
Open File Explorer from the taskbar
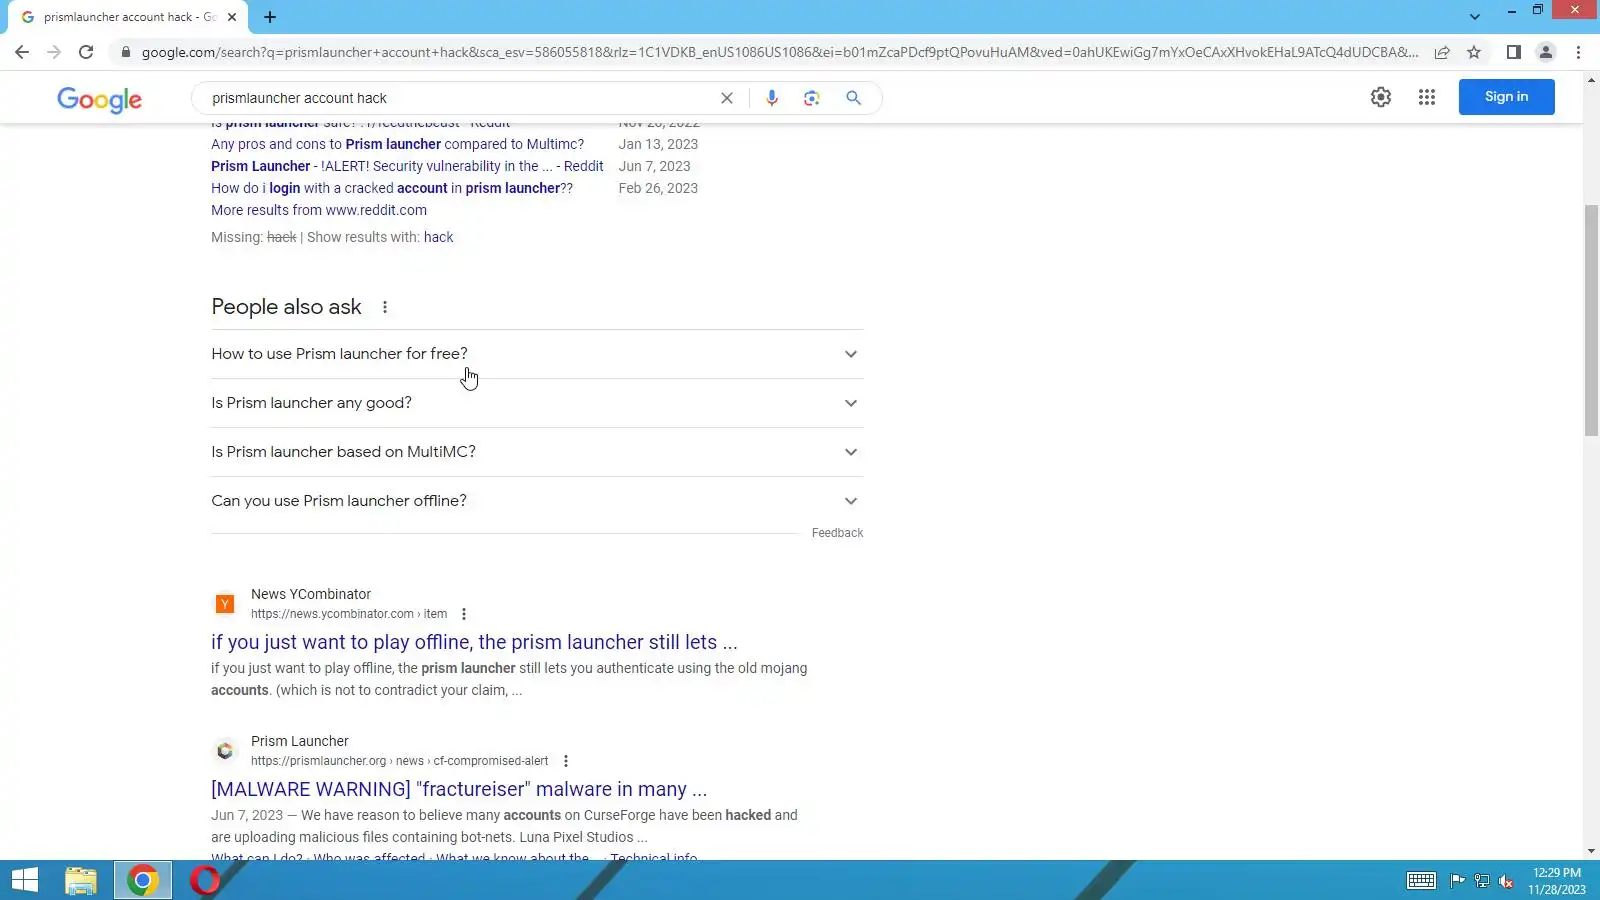81,880
